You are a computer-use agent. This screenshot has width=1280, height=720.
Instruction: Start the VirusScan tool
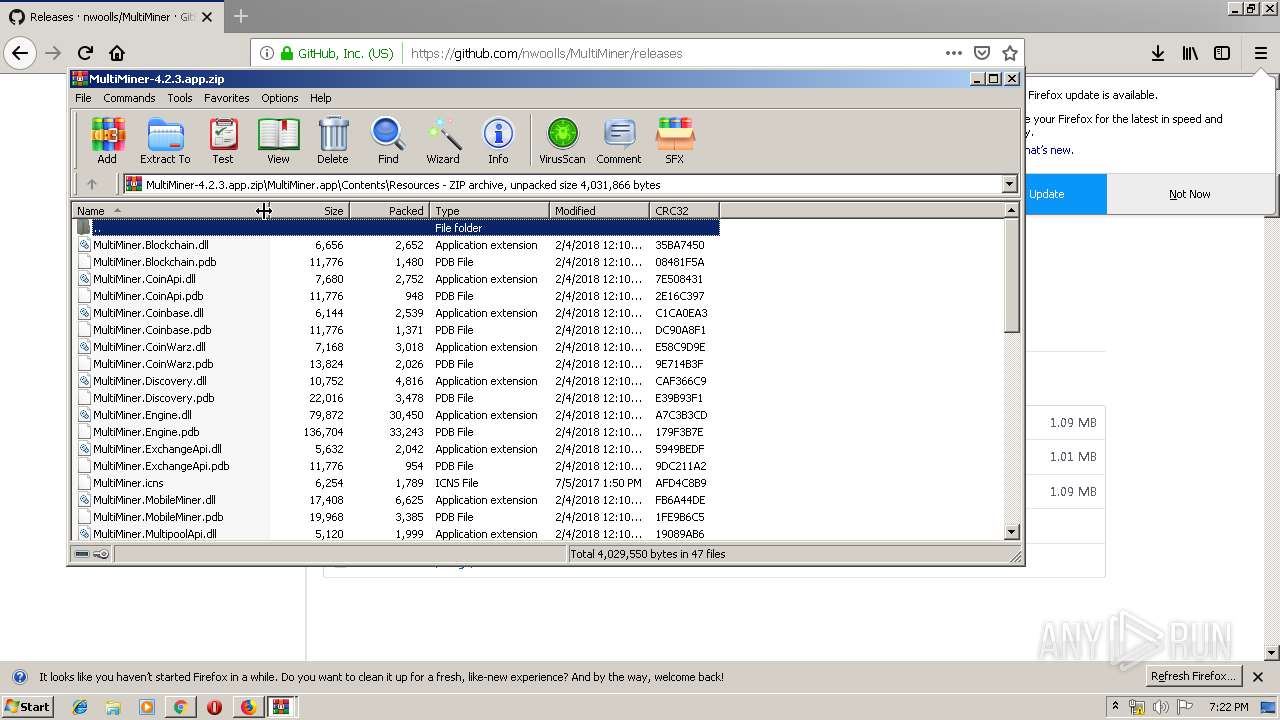(562, 140)
